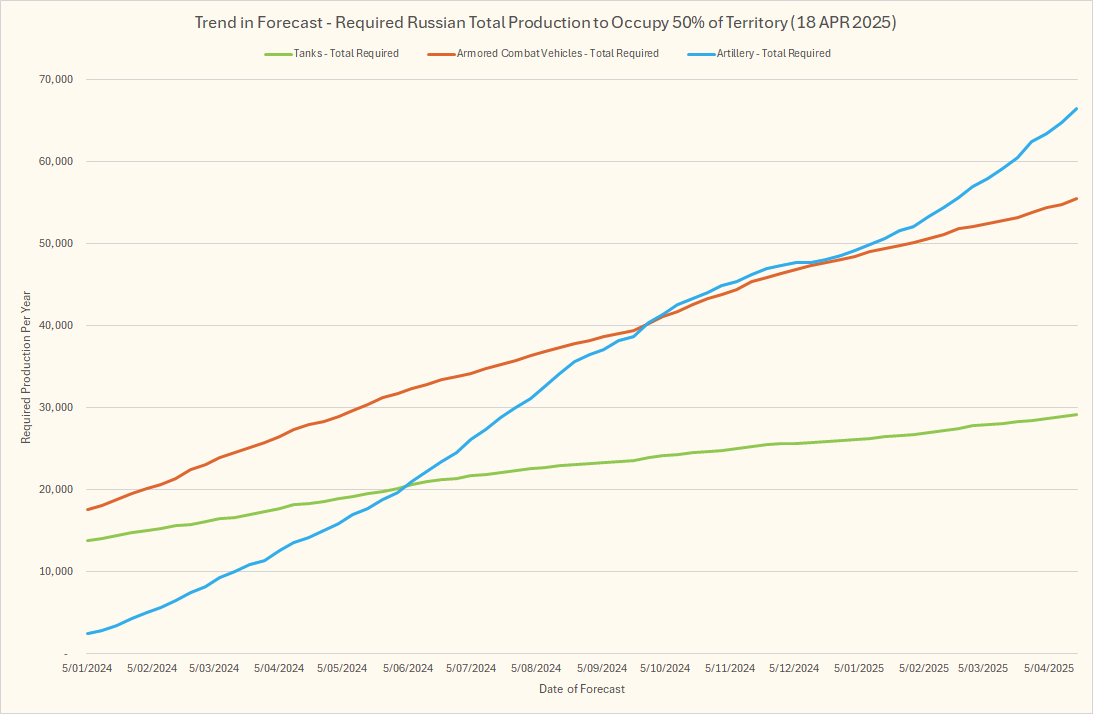The width and height of the screenshot is (1093, 714).
Task: Click the 5/07/2024 x-axis date label
Action: click(x=471, y=668)
